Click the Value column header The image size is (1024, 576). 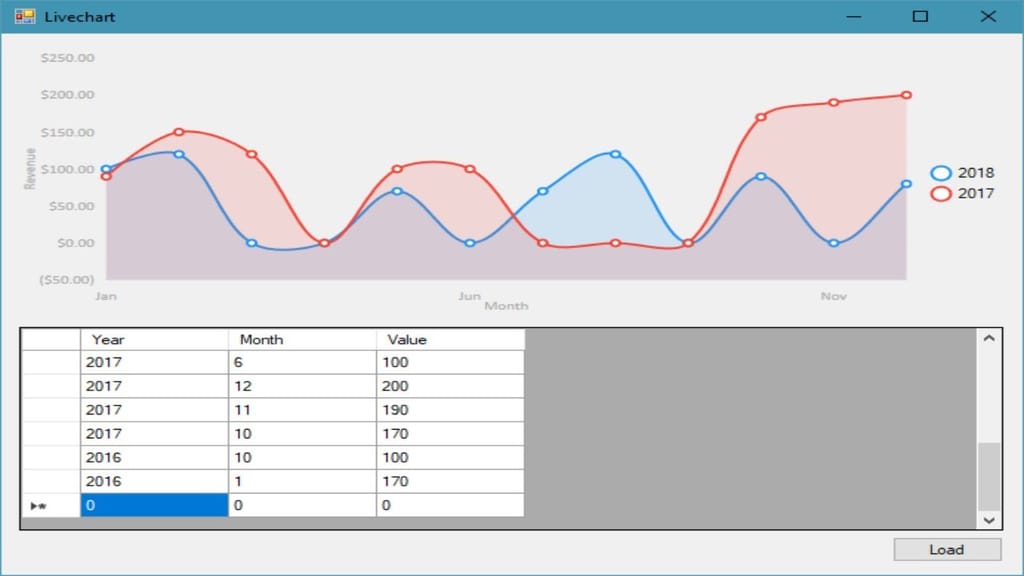(450, 339)
